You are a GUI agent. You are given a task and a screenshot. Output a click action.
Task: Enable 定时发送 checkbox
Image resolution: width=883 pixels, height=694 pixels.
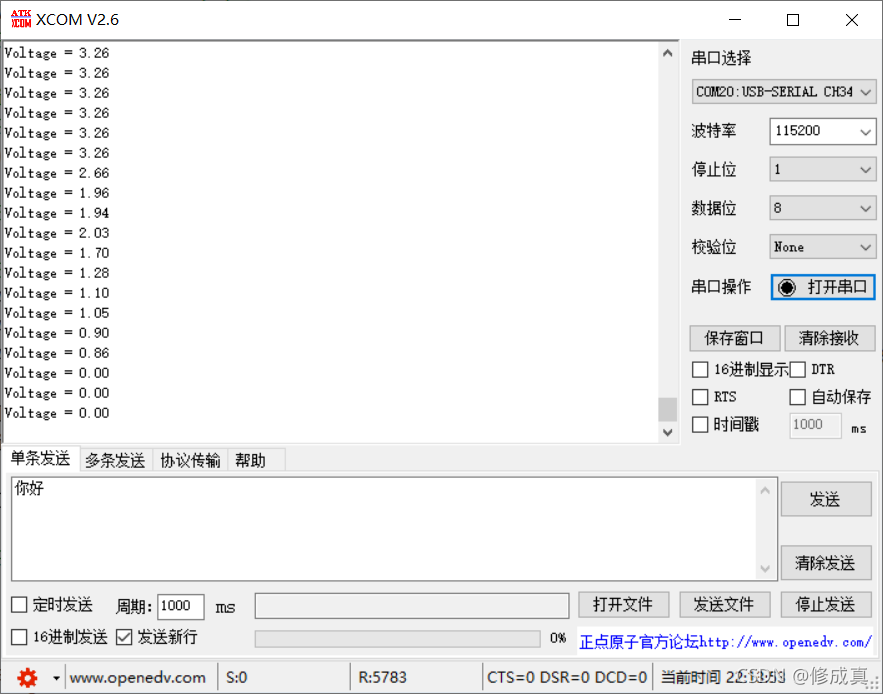pyautogui.click(x=19, y=605)
